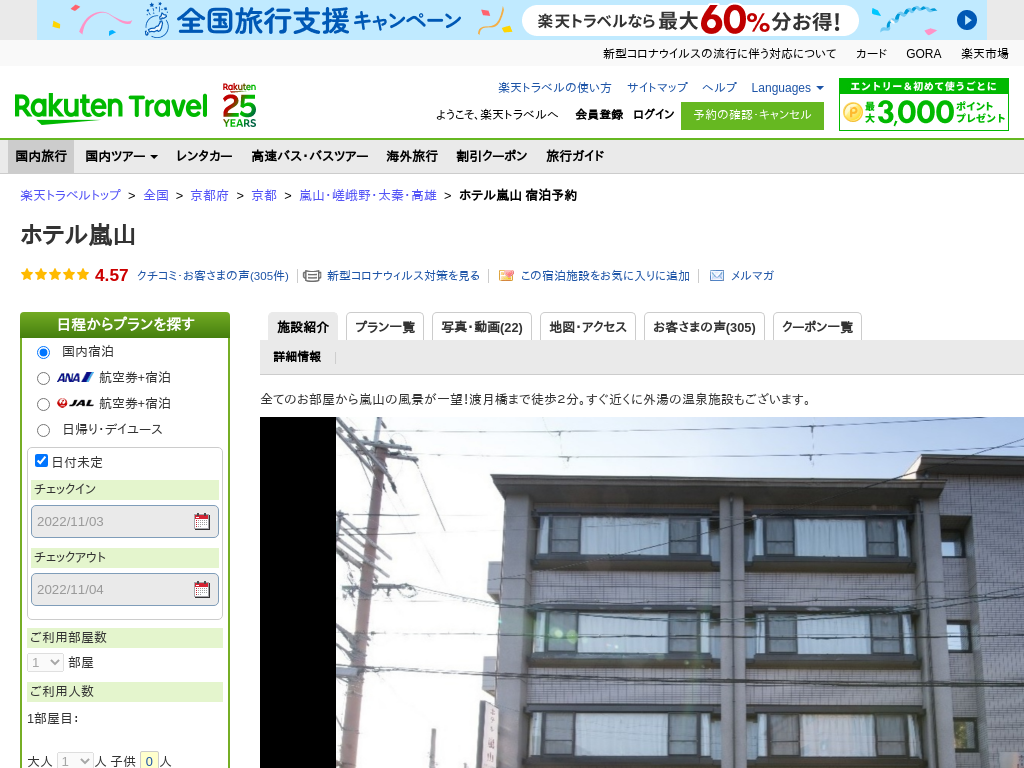Open 新型コロナウィルス対策を見る link
The image size is (1024, 768).
tap(403, 276)
